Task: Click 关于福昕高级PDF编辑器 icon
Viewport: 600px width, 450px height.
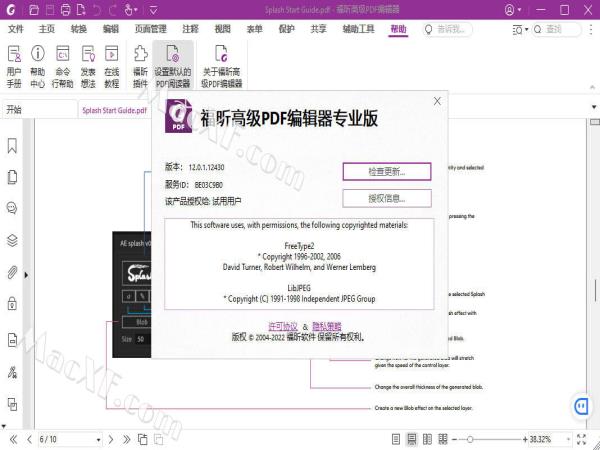Action: click(222, 66)
